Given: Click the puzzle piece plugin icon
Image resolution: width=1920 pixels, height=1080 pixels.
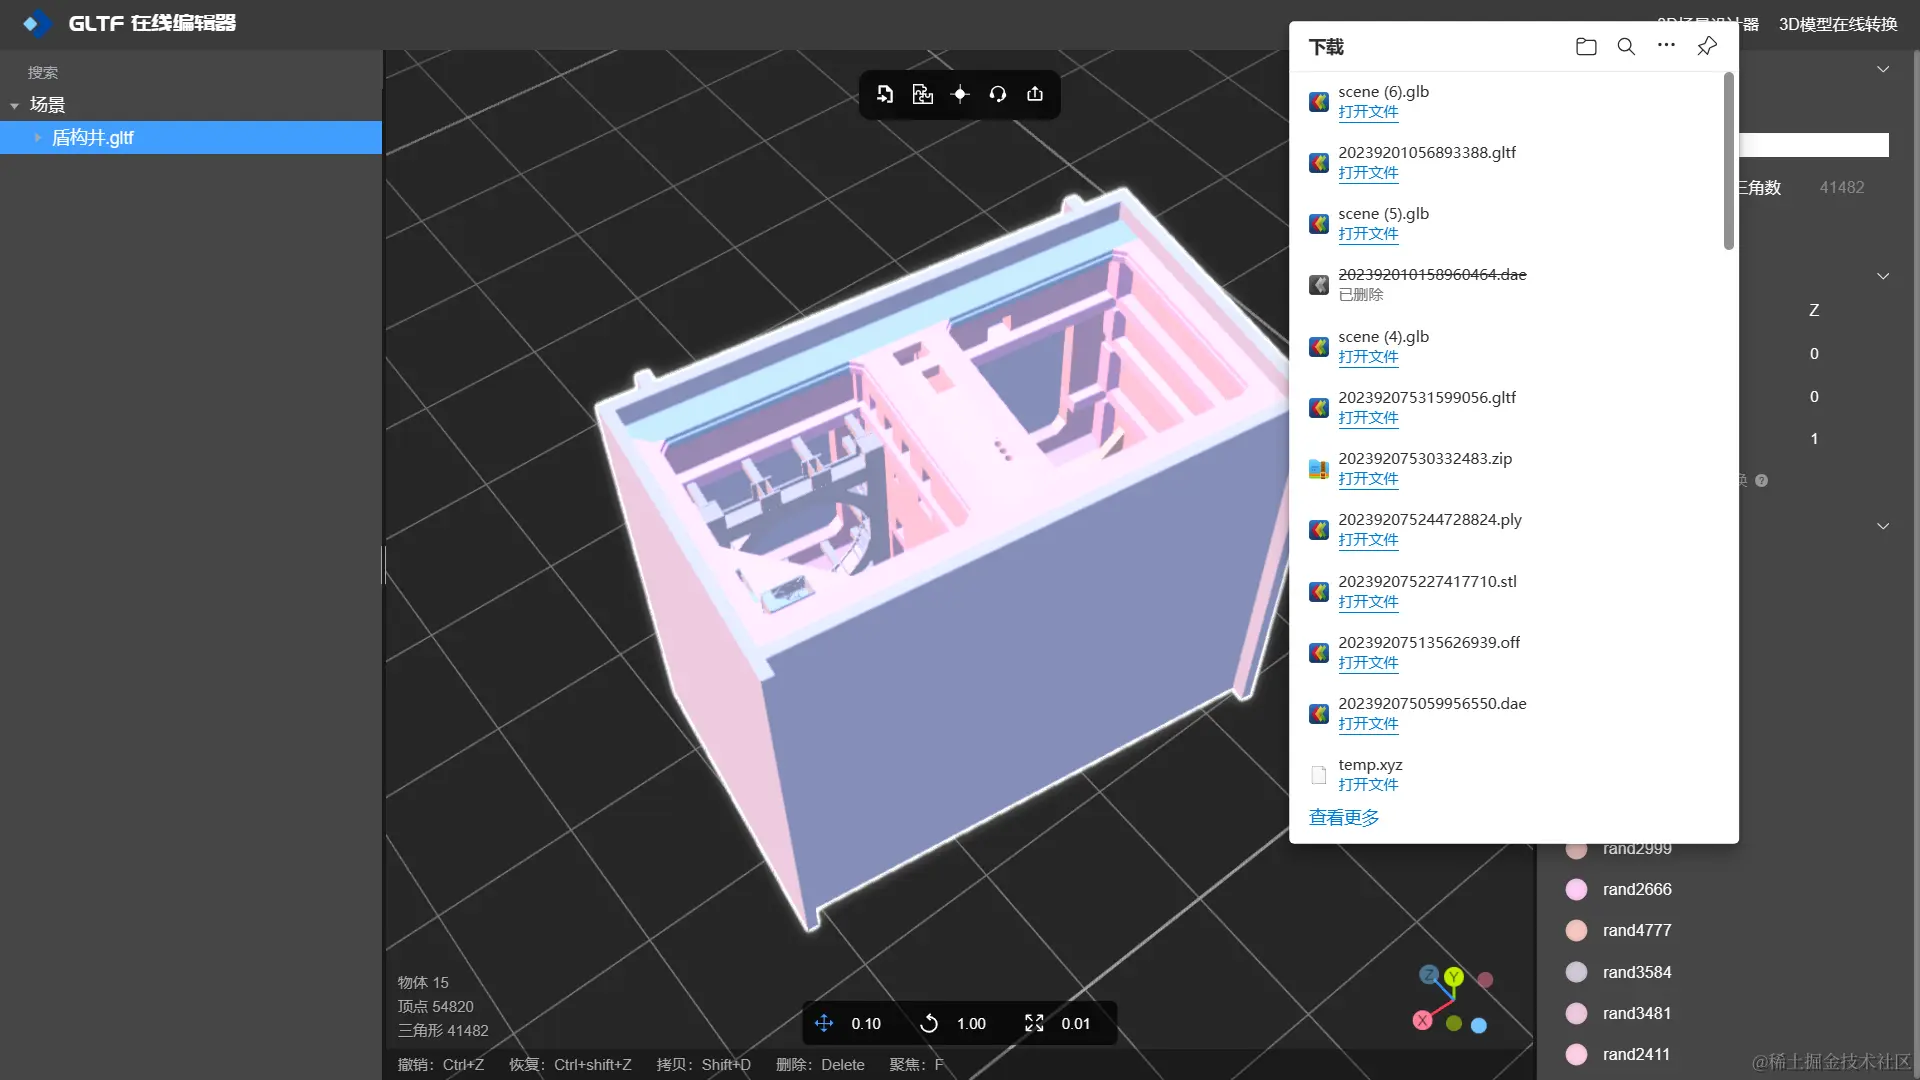Looking at the screenshot, I should click(x=922, y=94).
